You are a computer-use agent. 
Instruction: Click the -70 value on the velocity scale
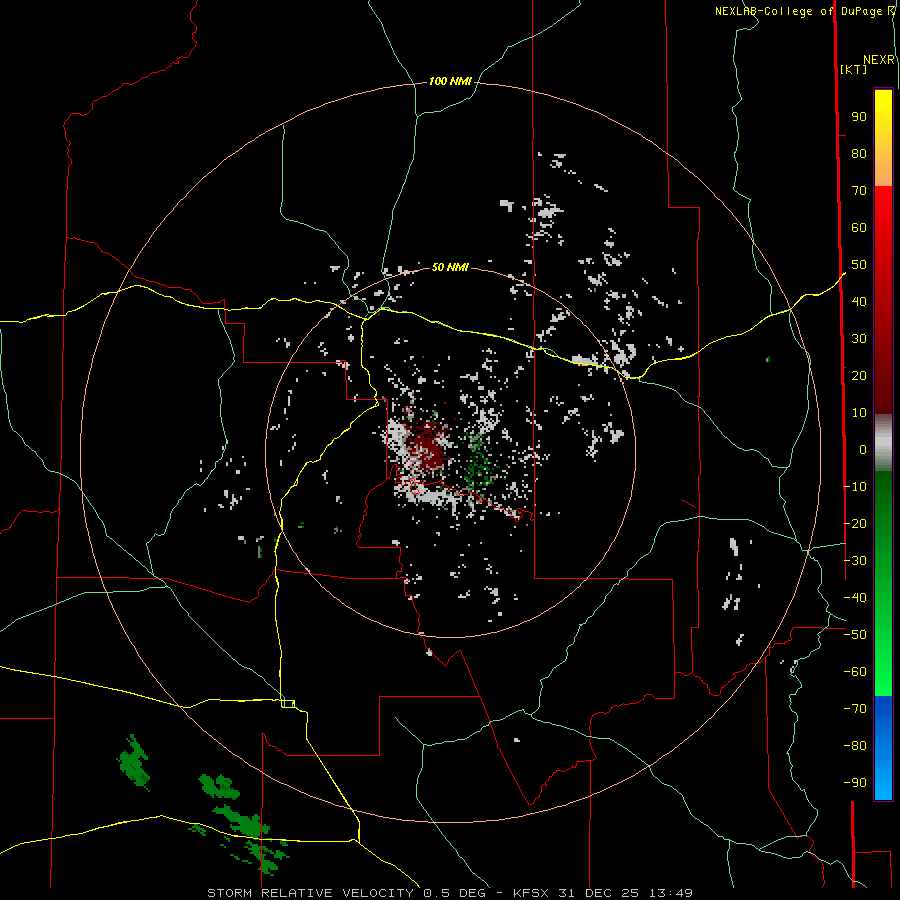(855, 709)
